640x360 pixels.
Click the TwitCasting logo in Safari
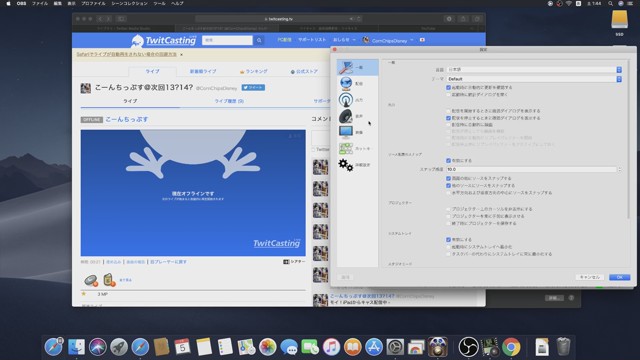(x=164, y=40)
